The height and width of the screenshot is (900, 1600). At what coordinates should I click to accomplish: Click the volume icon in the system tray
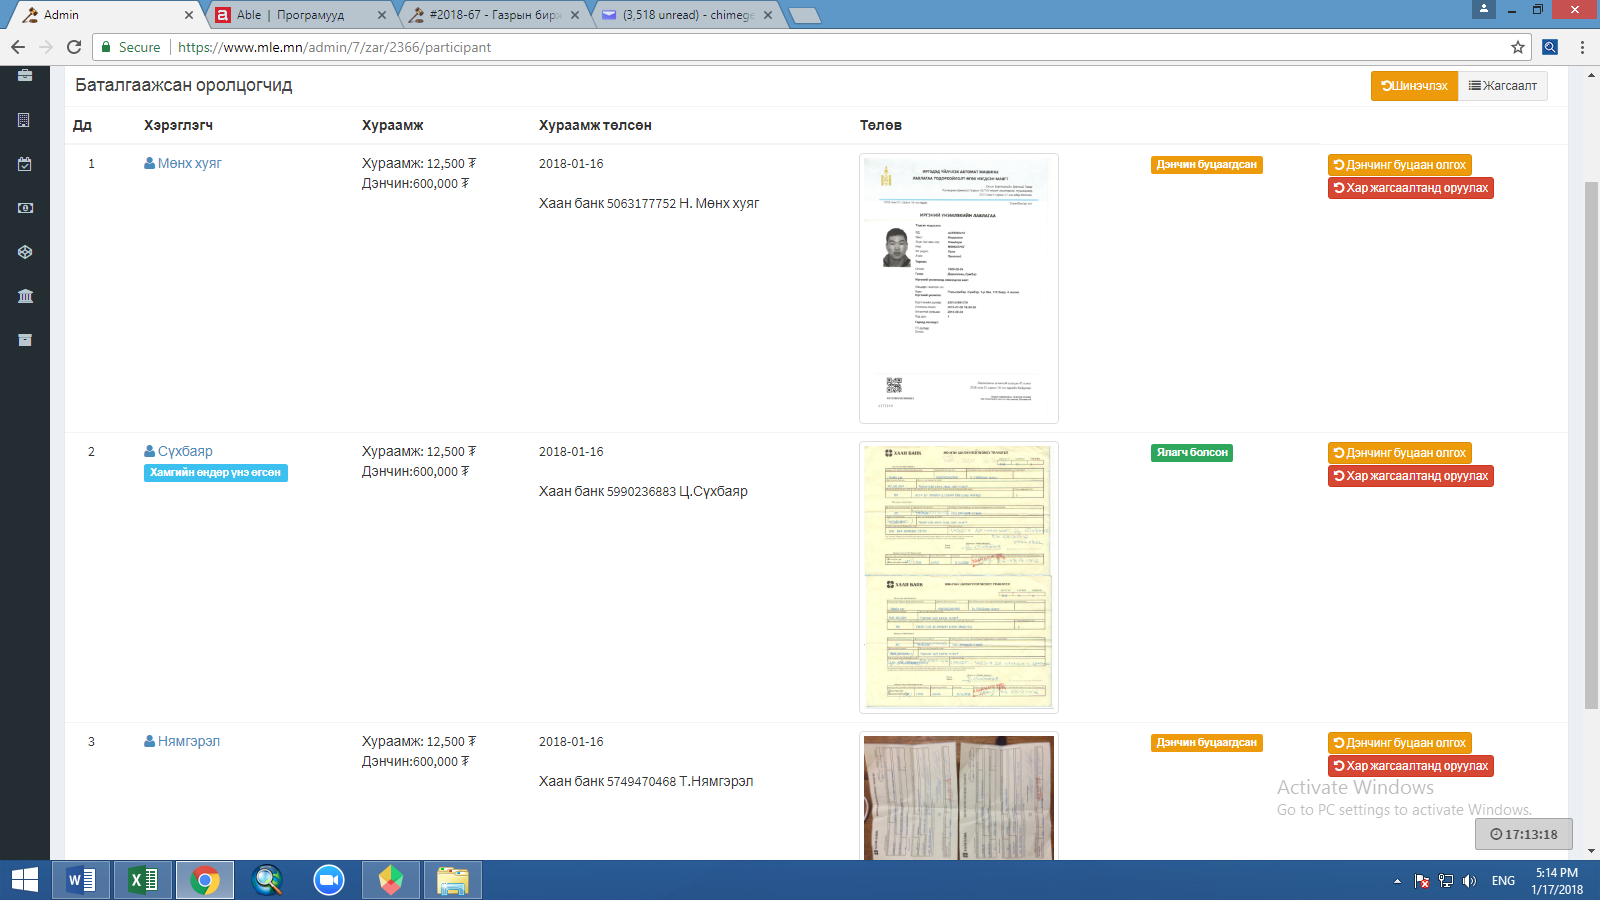1469,881
